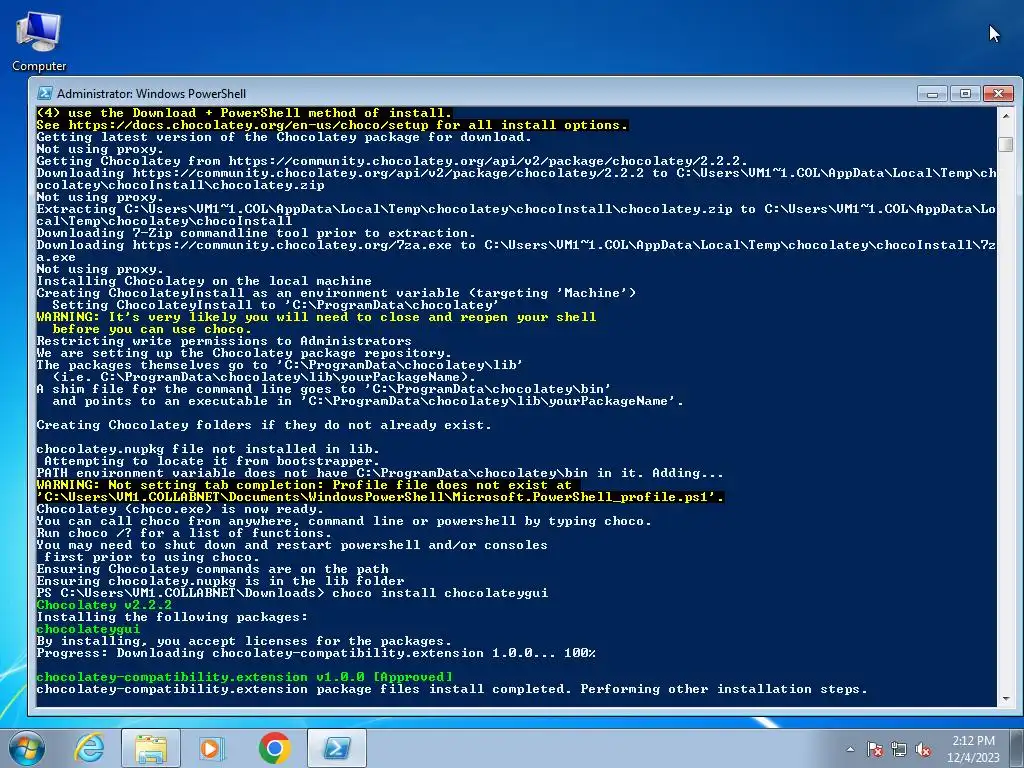Viewport: 1024px width, 768px height.
Task: Open Windows Explorer from the taskbar
Action: (151, 748)
